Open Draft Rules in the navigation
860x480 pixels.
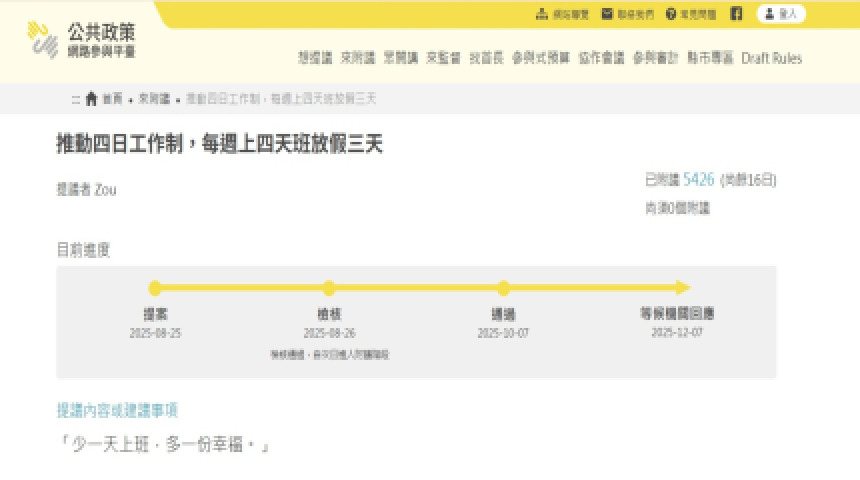point(771,58)
